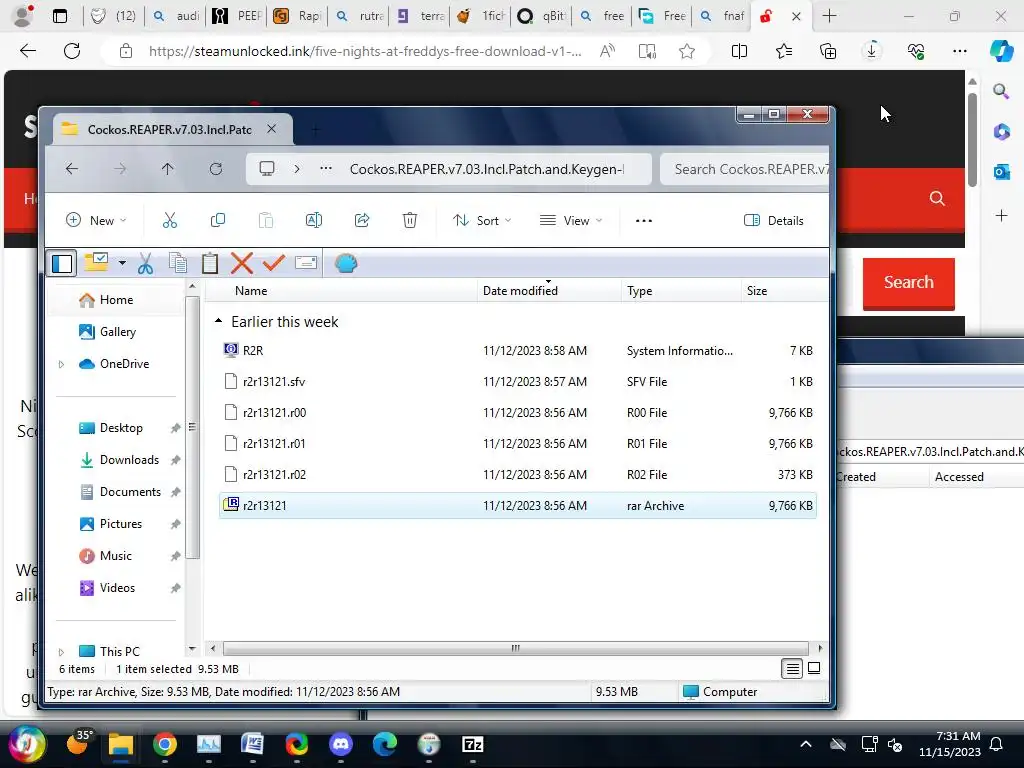
Task: Click the browser Downloads icon
Action: [871, 51]
